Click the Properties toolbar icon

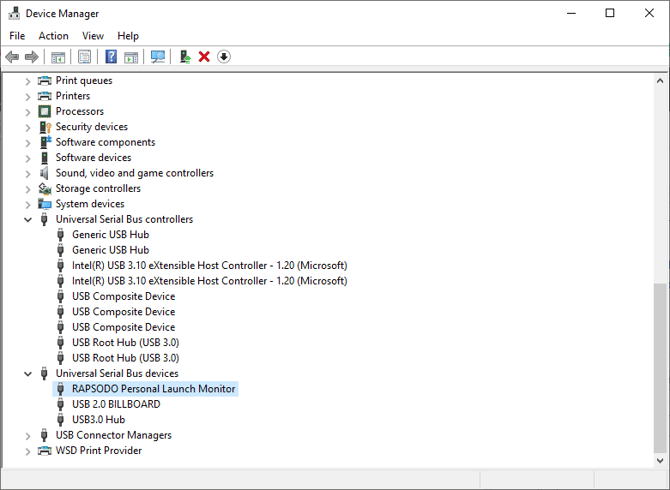85,57
